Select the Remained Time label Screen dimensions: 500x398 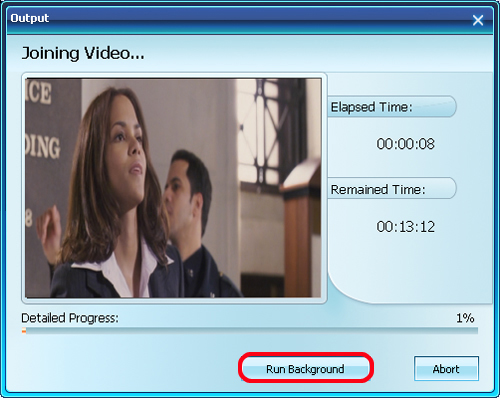[x=378, y=189]
